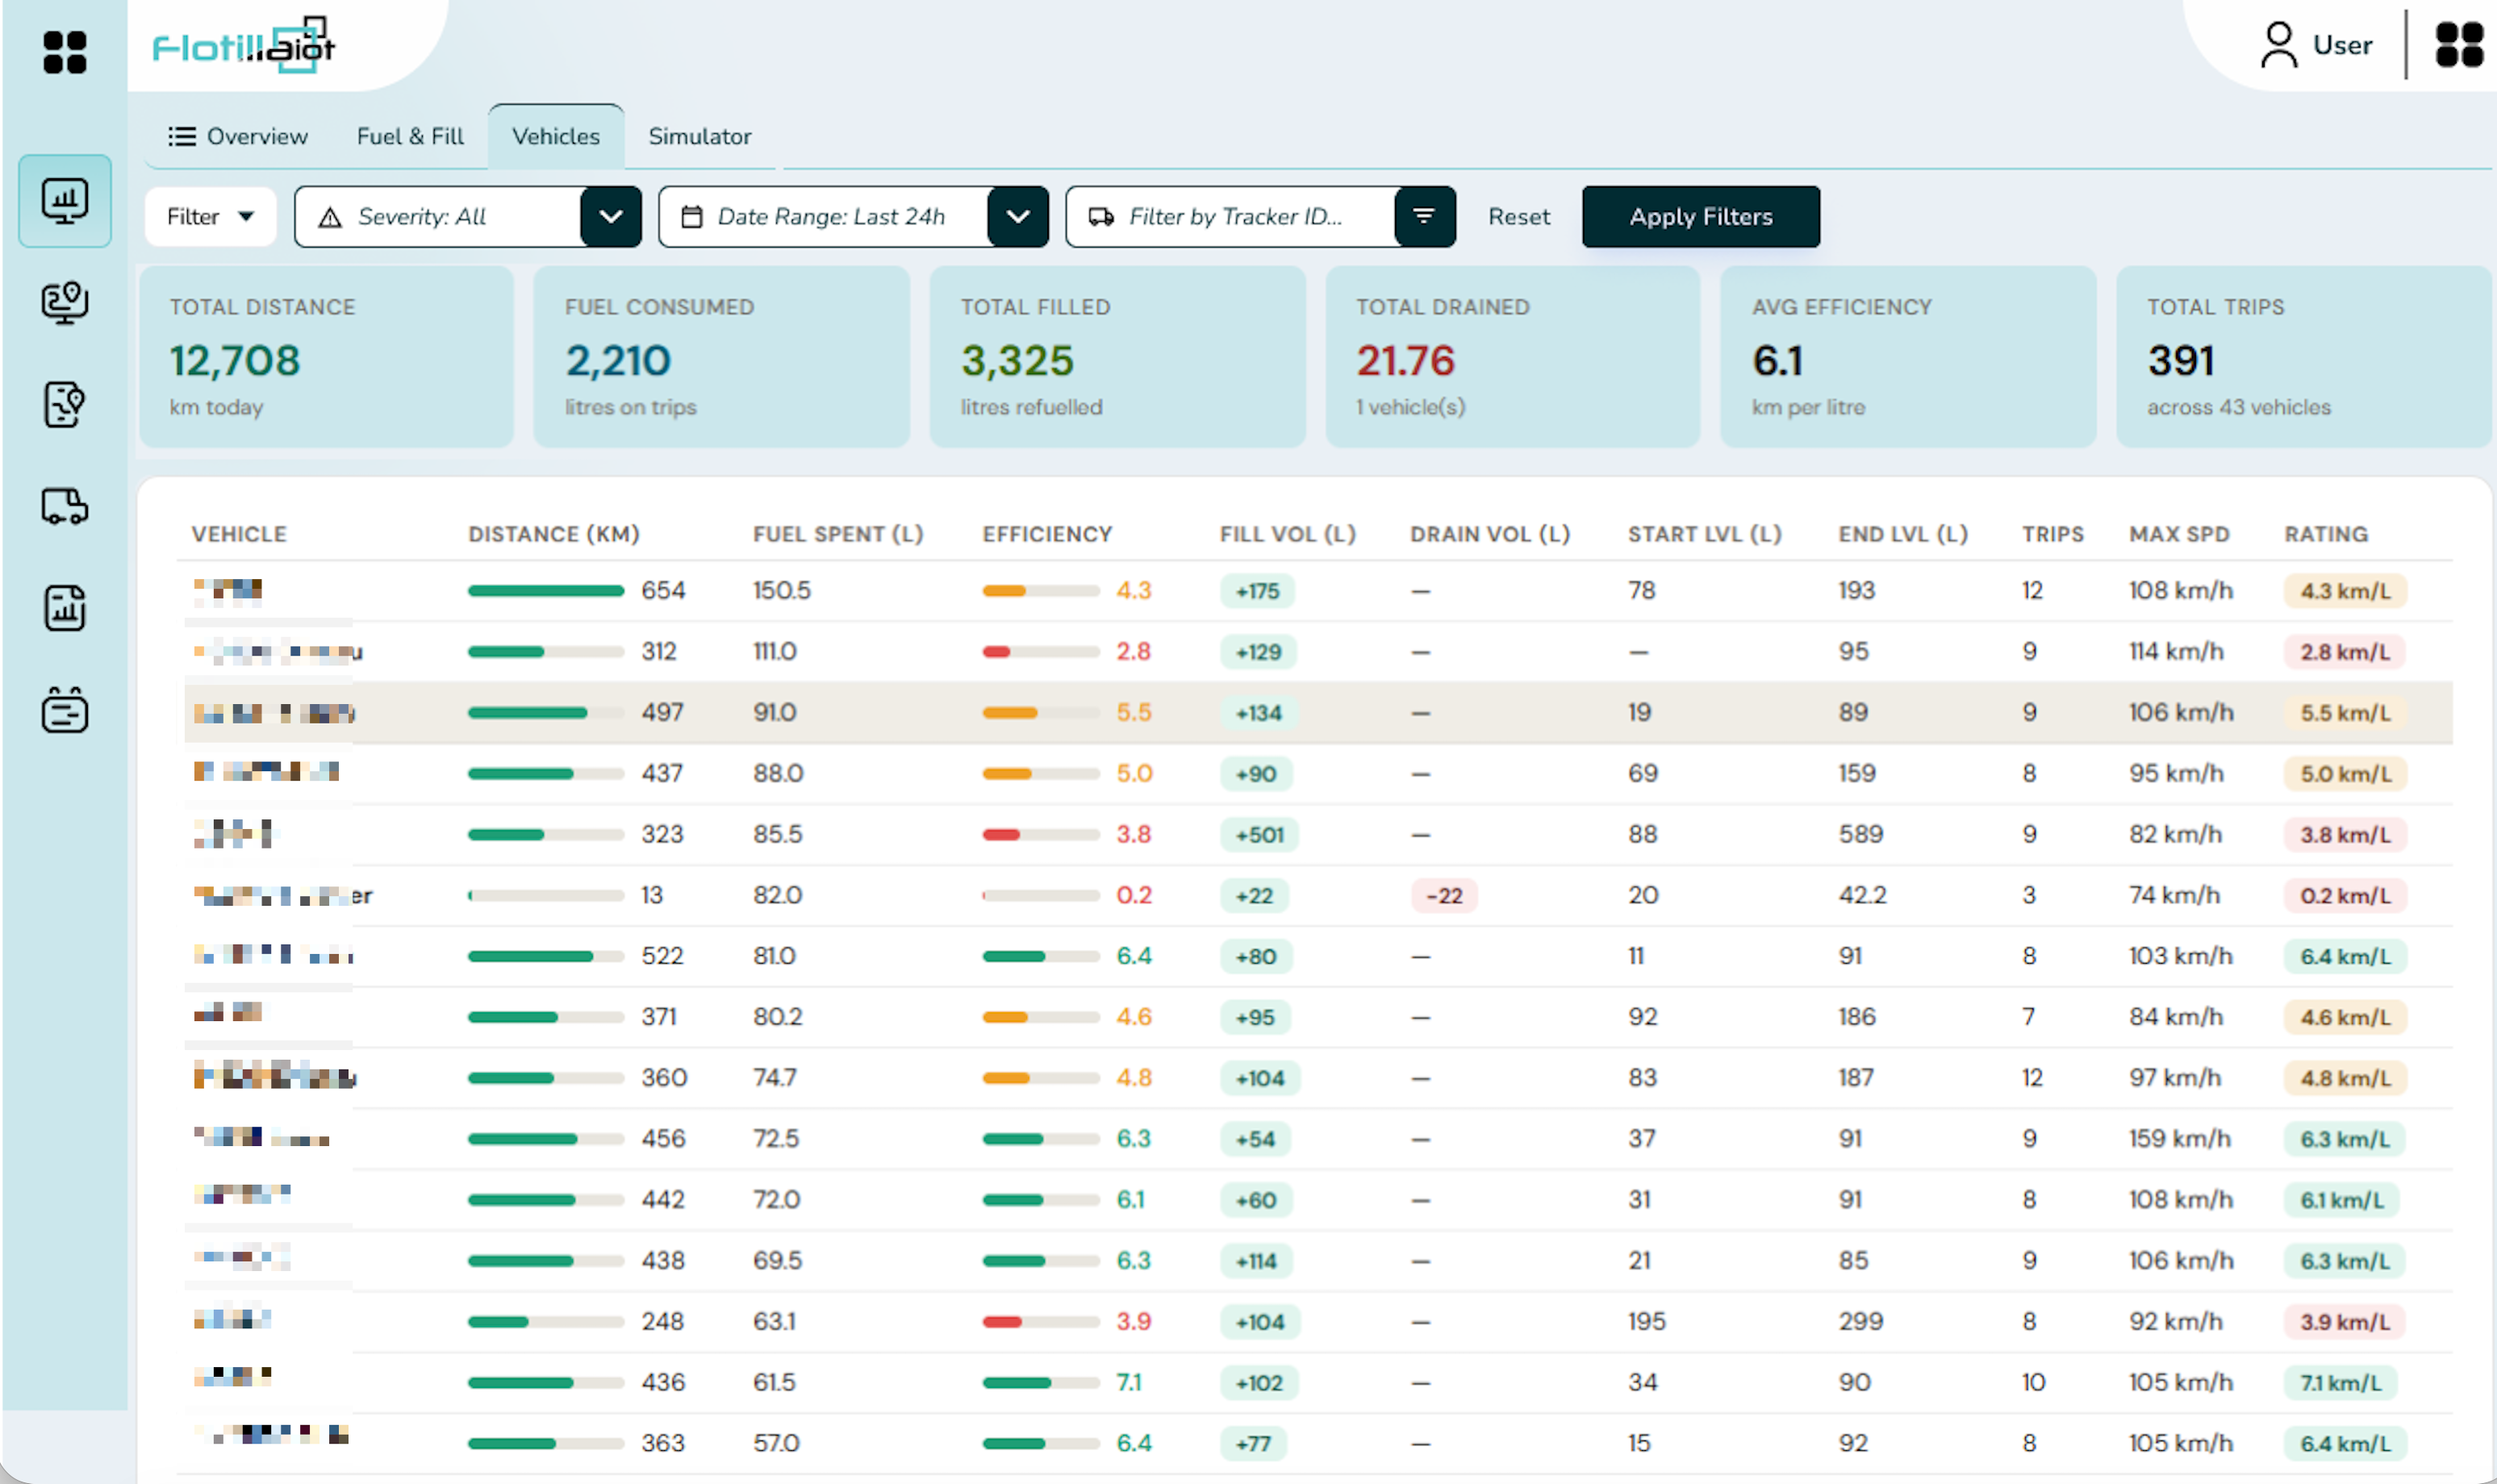Click the 654 km distance progress bar

[x=545, y=590]
